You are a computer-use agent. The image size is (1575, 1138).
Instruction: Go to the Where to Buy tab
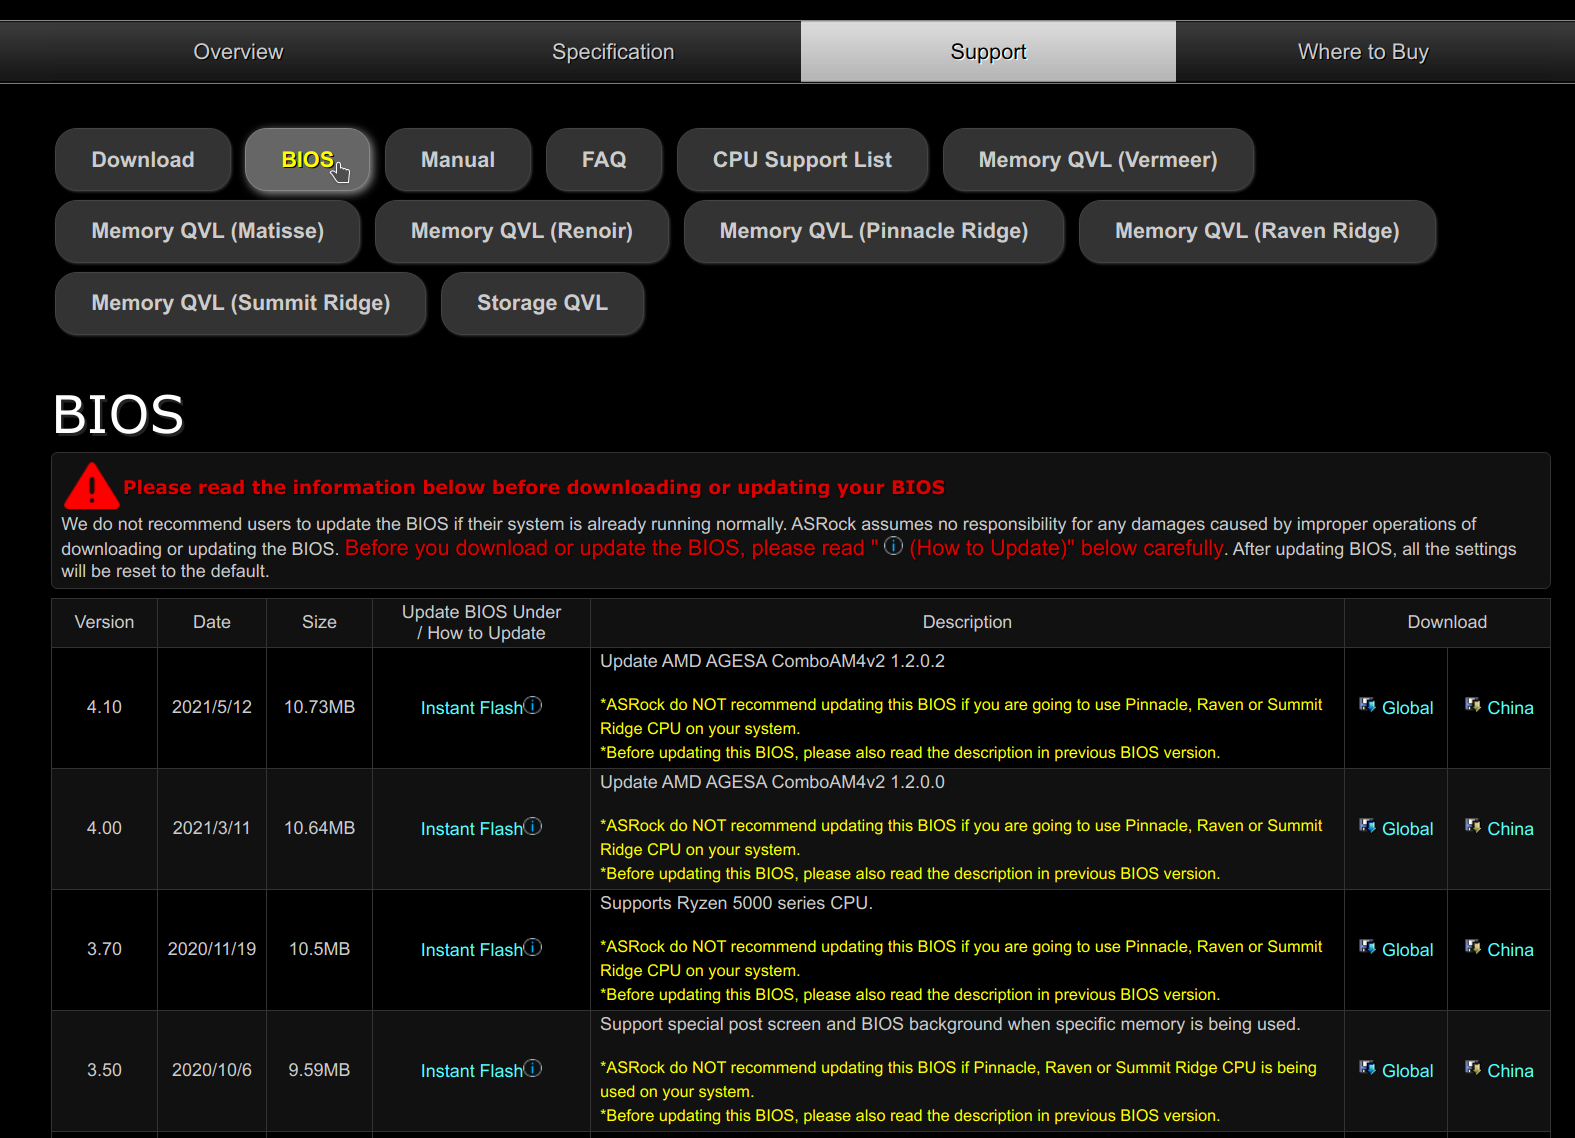click(x=1363, y=52)
